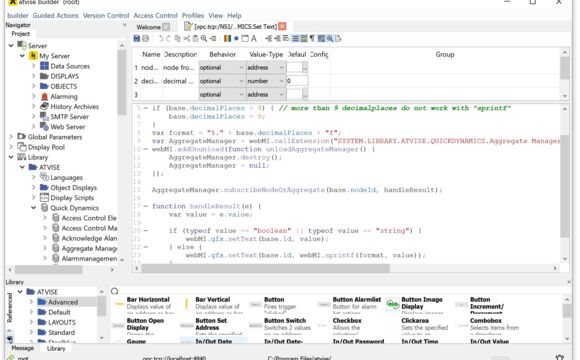The image size is (580, 360).
Task: Click the multicolored syntax color icon
Action: [x=227, y=38]
